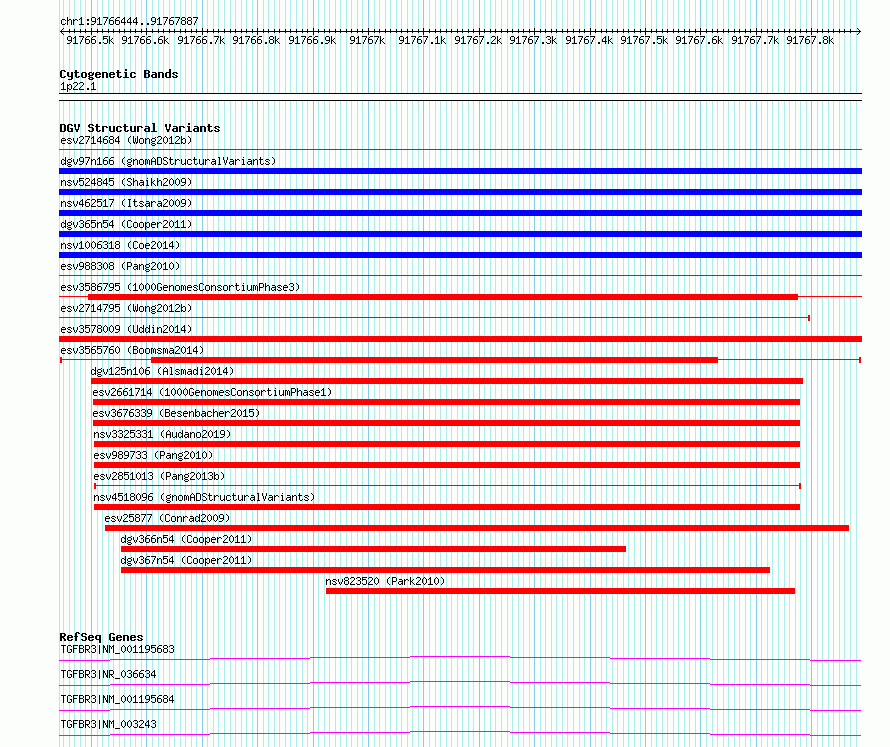Click the dgv367n54 red variant bar

446,570
